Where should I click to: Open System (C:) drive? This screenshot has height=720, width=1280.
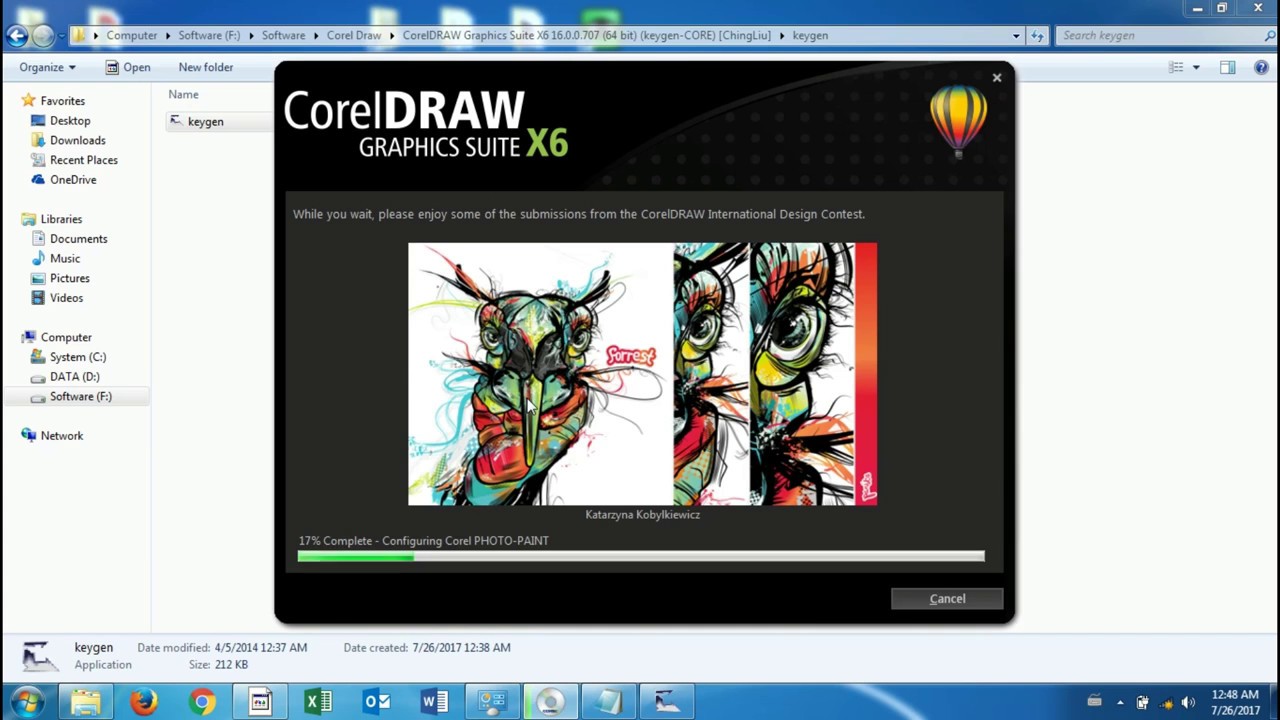click(77, 357)
